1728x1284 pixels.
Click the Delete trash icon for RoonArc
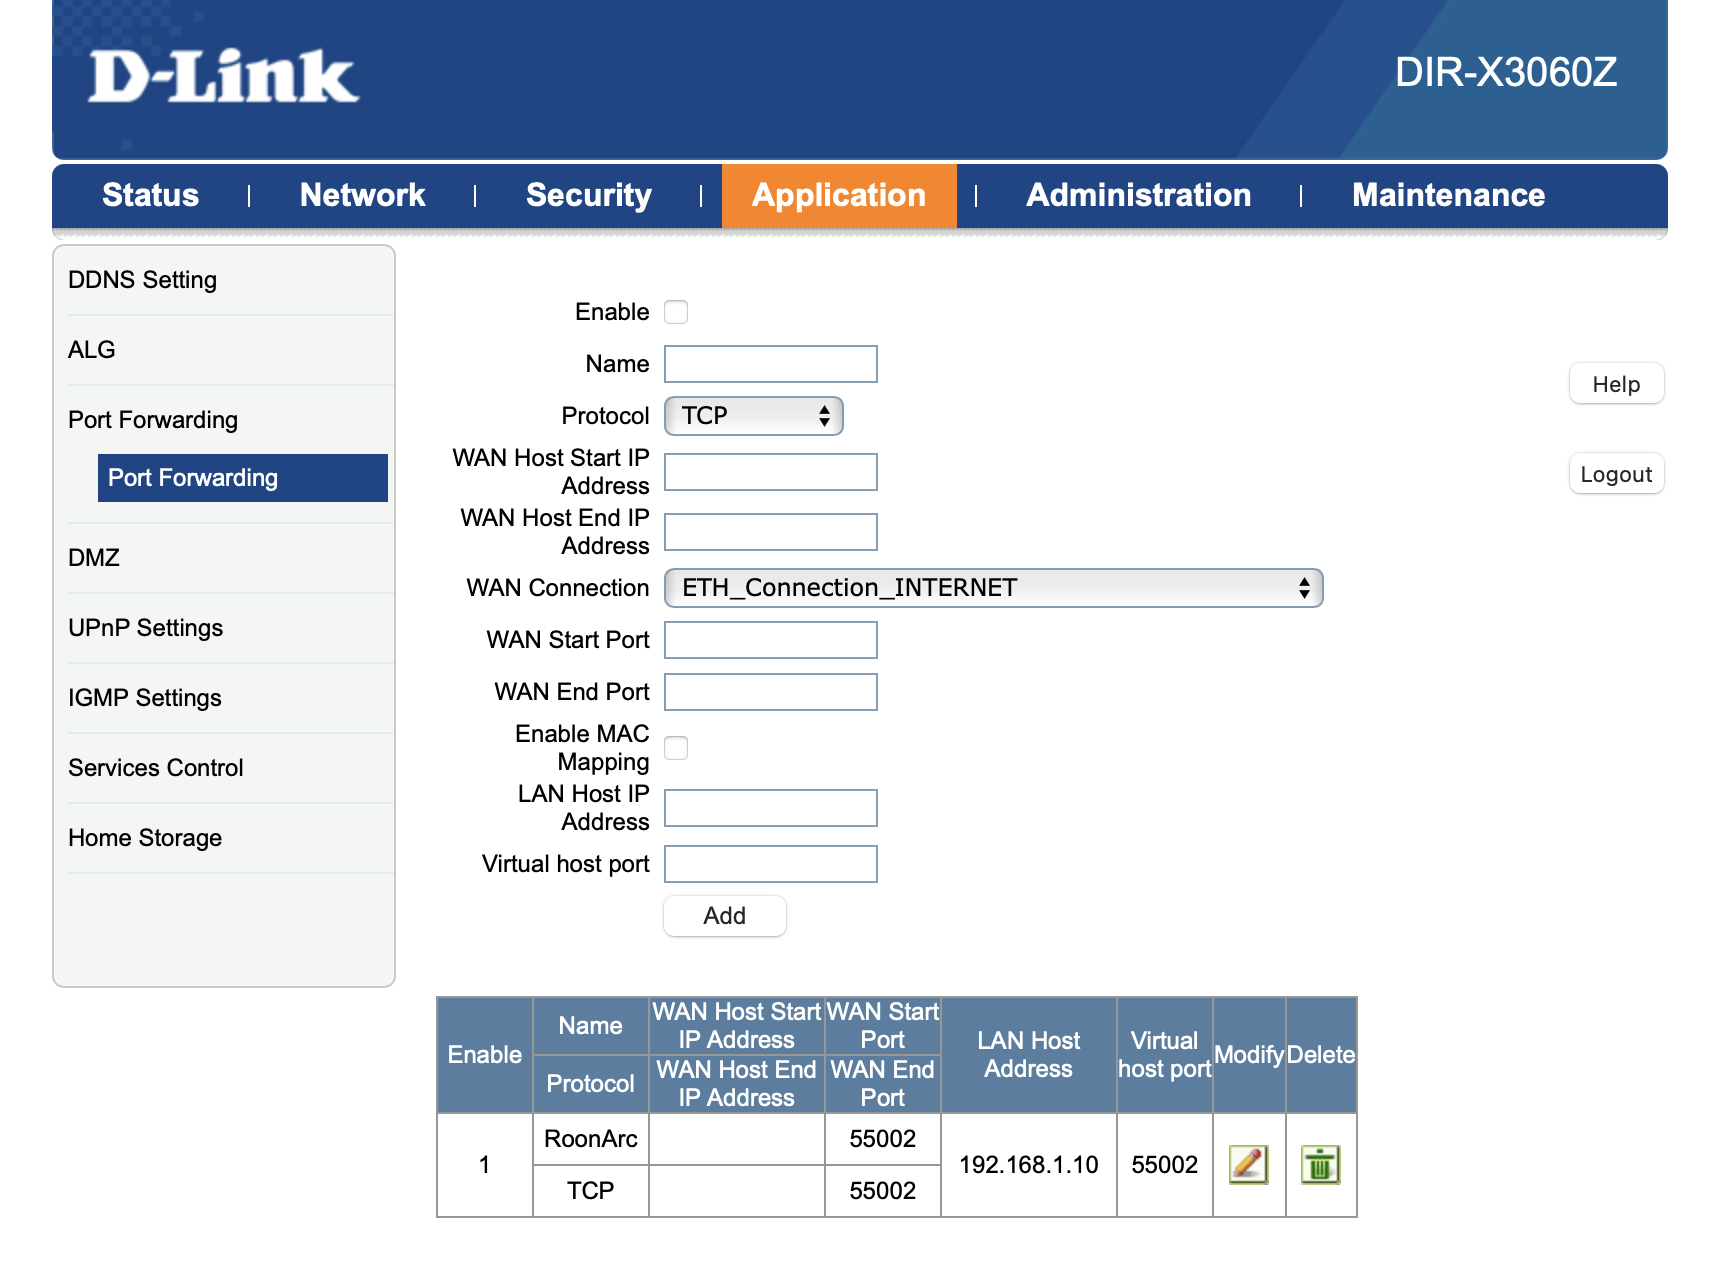[1320, 1164]
